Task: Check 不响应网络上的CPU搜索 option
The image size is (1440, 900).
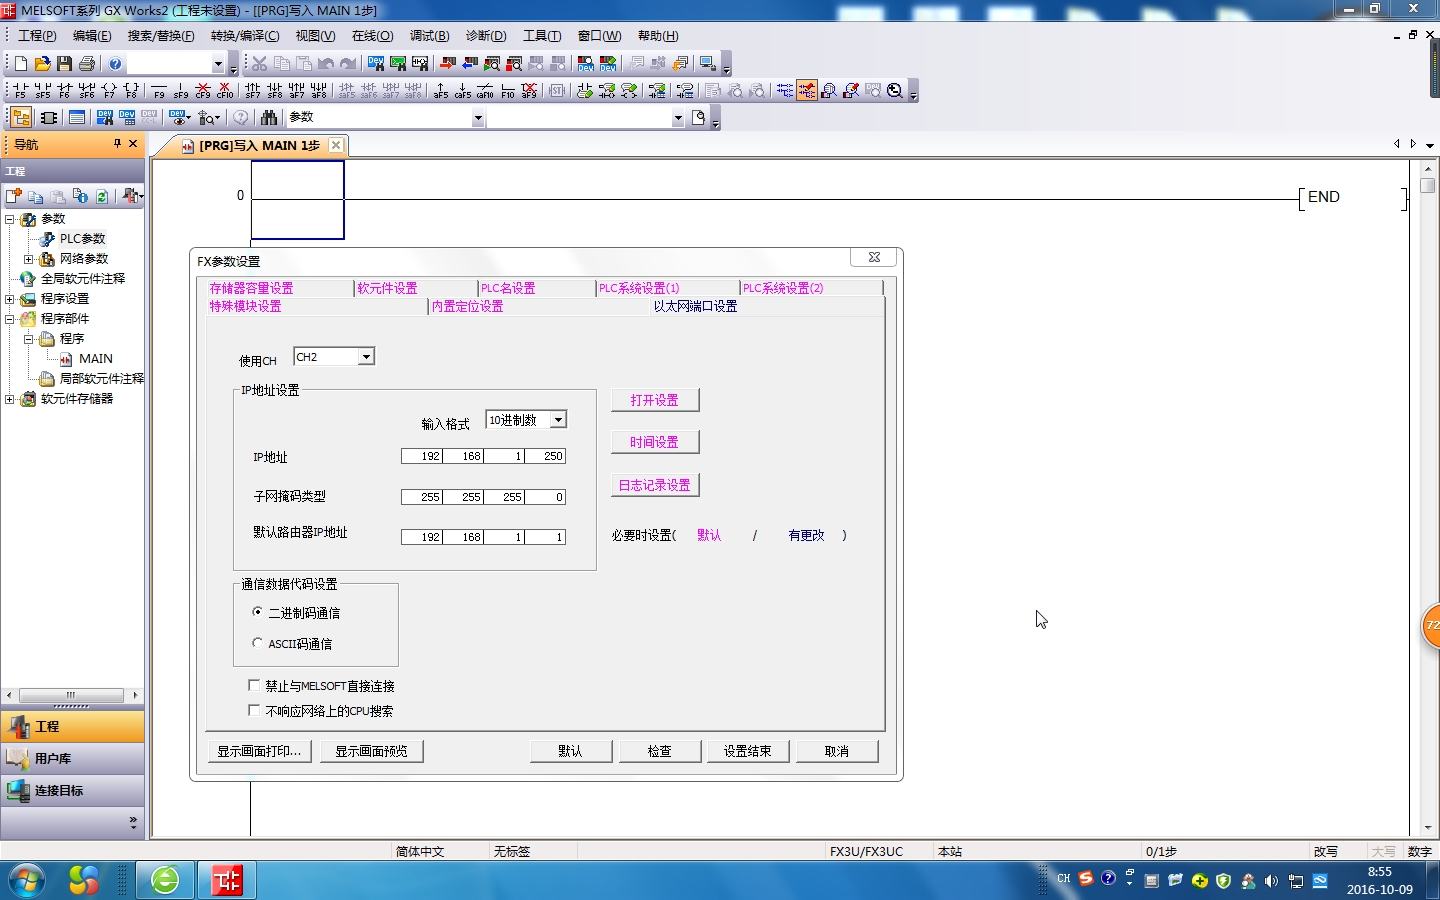Action: pyautogui.click(x=254, y=711)
